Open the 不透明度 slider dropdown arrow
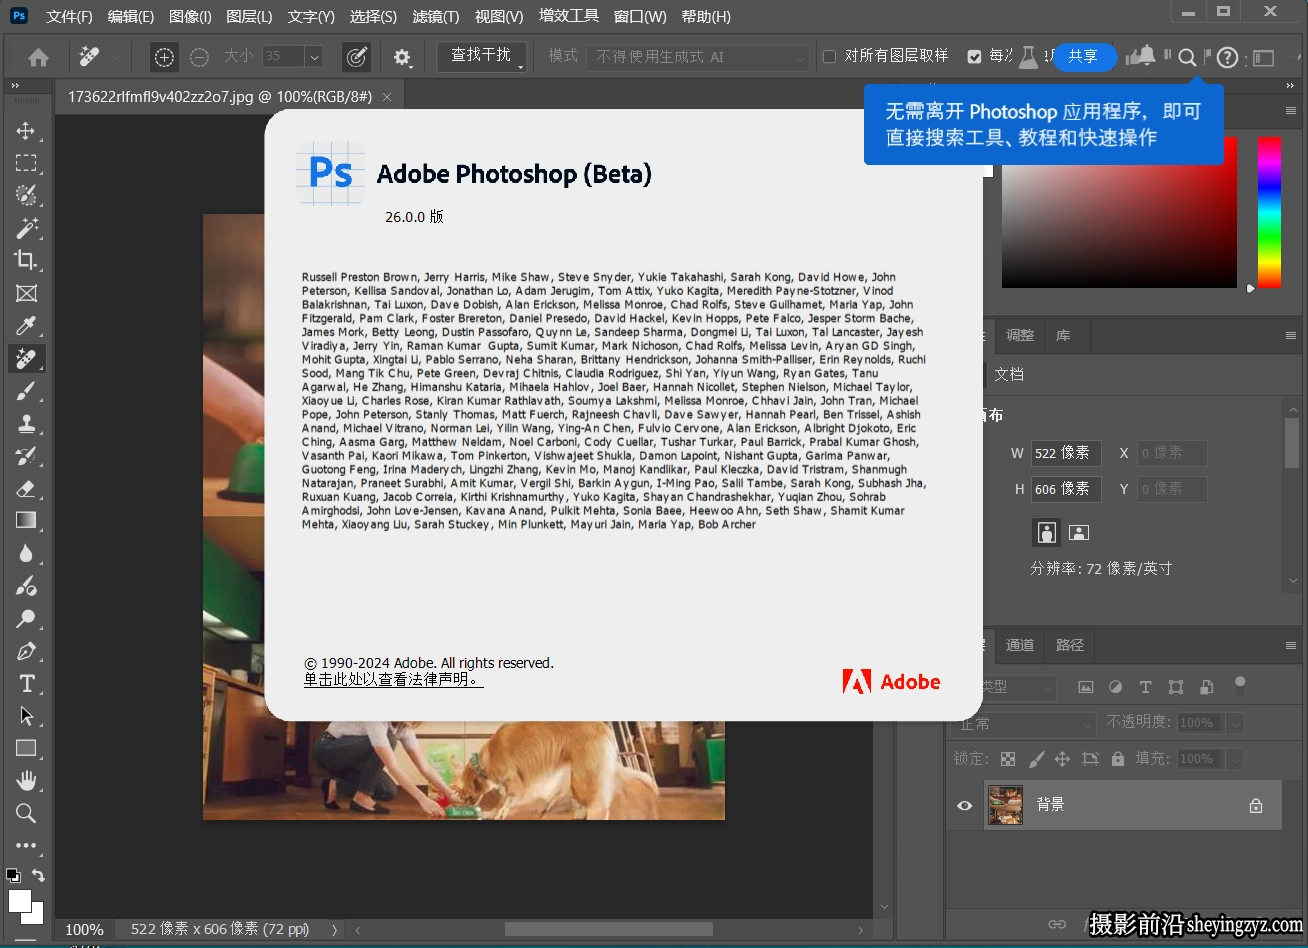This screenshot has width=1308, height=948. [x=1235, y=723]
